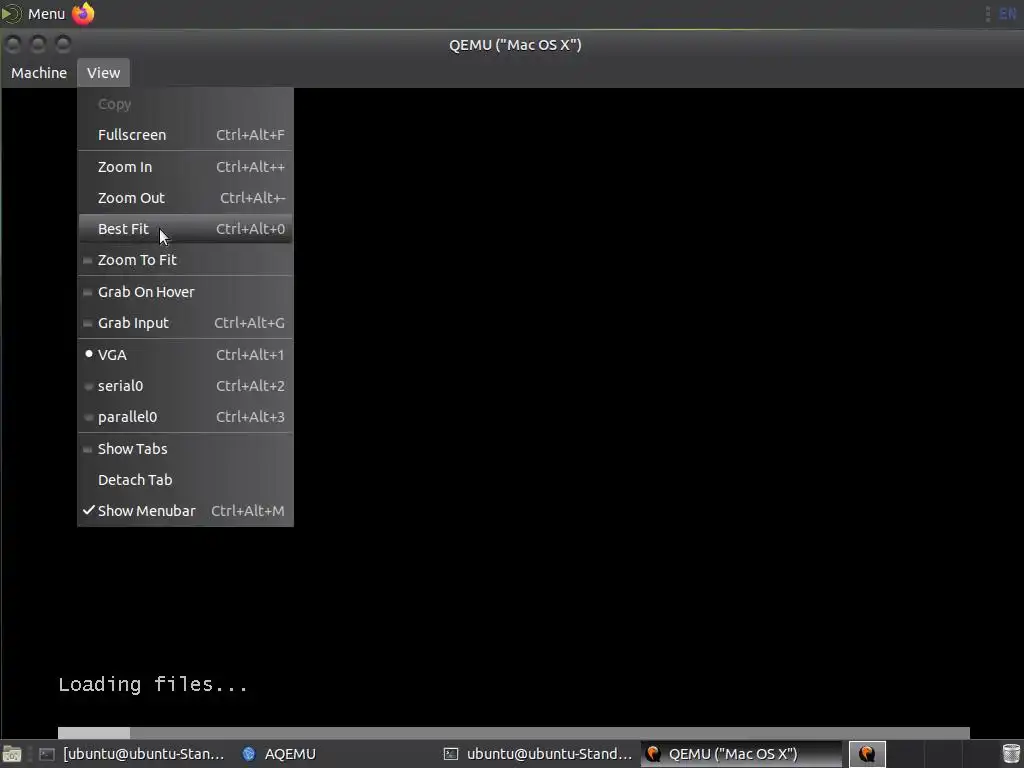Click standalone QEMU icon button in taskbar

(867, 754)
